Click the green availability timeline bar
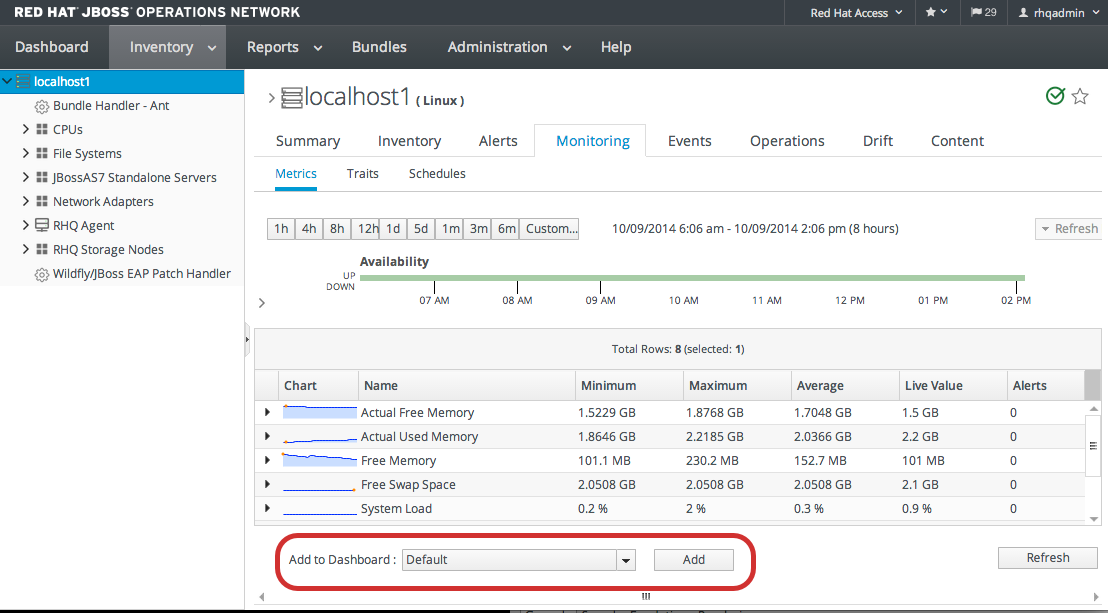Viewport: 1108px width, 613px height. 692,278
